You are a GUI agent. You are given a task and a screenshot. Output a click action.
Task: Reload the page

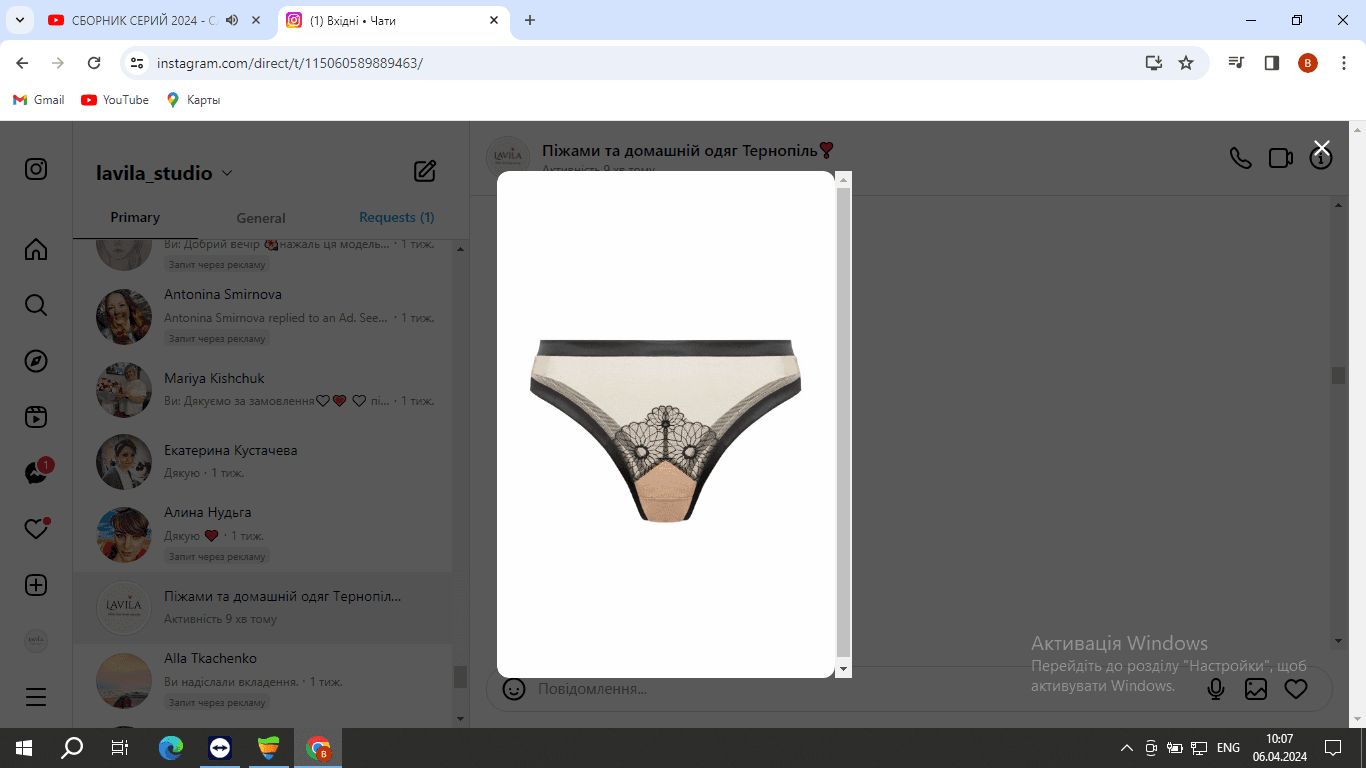tap(94, 63)
